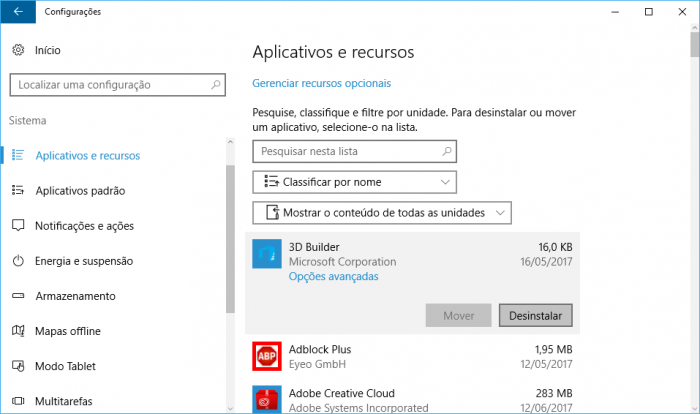Open Aplicativos padrão settings
The image size is (700, 414).
pyautogui.click(x=80, y=191)
